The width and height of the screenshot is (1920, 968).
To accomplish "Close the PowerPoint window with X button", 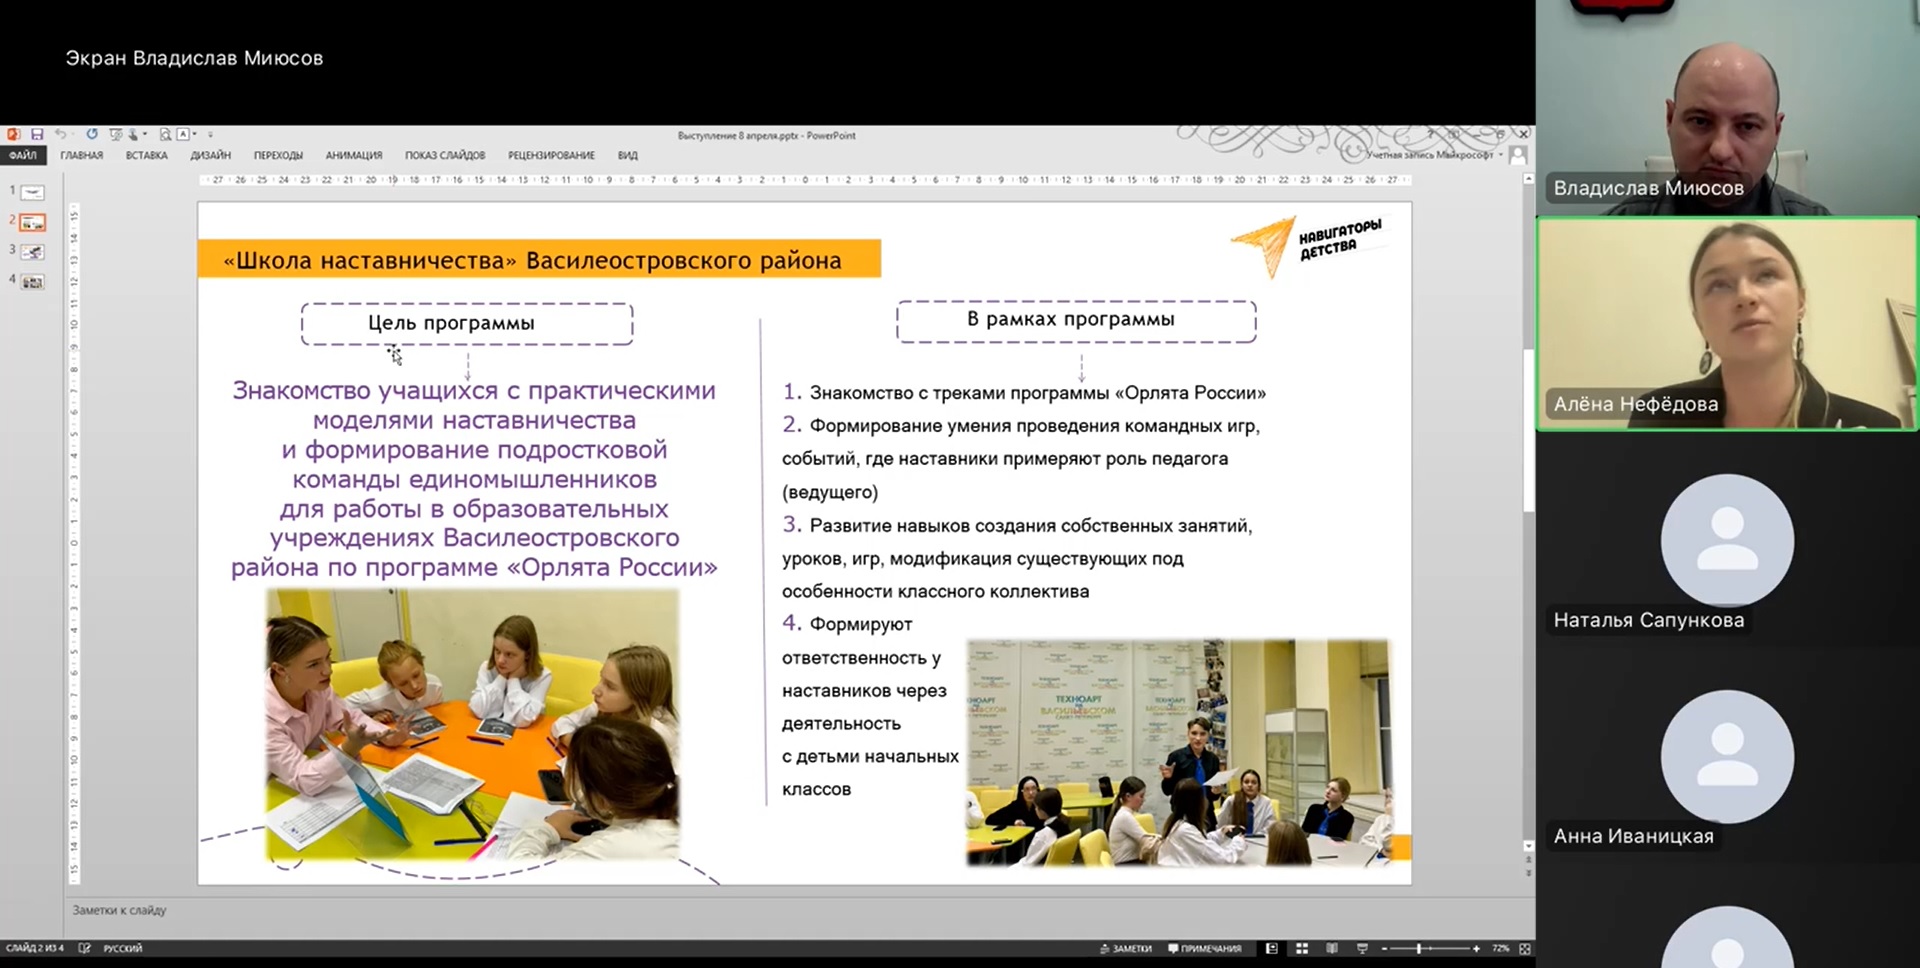I will pos(1523,134).
